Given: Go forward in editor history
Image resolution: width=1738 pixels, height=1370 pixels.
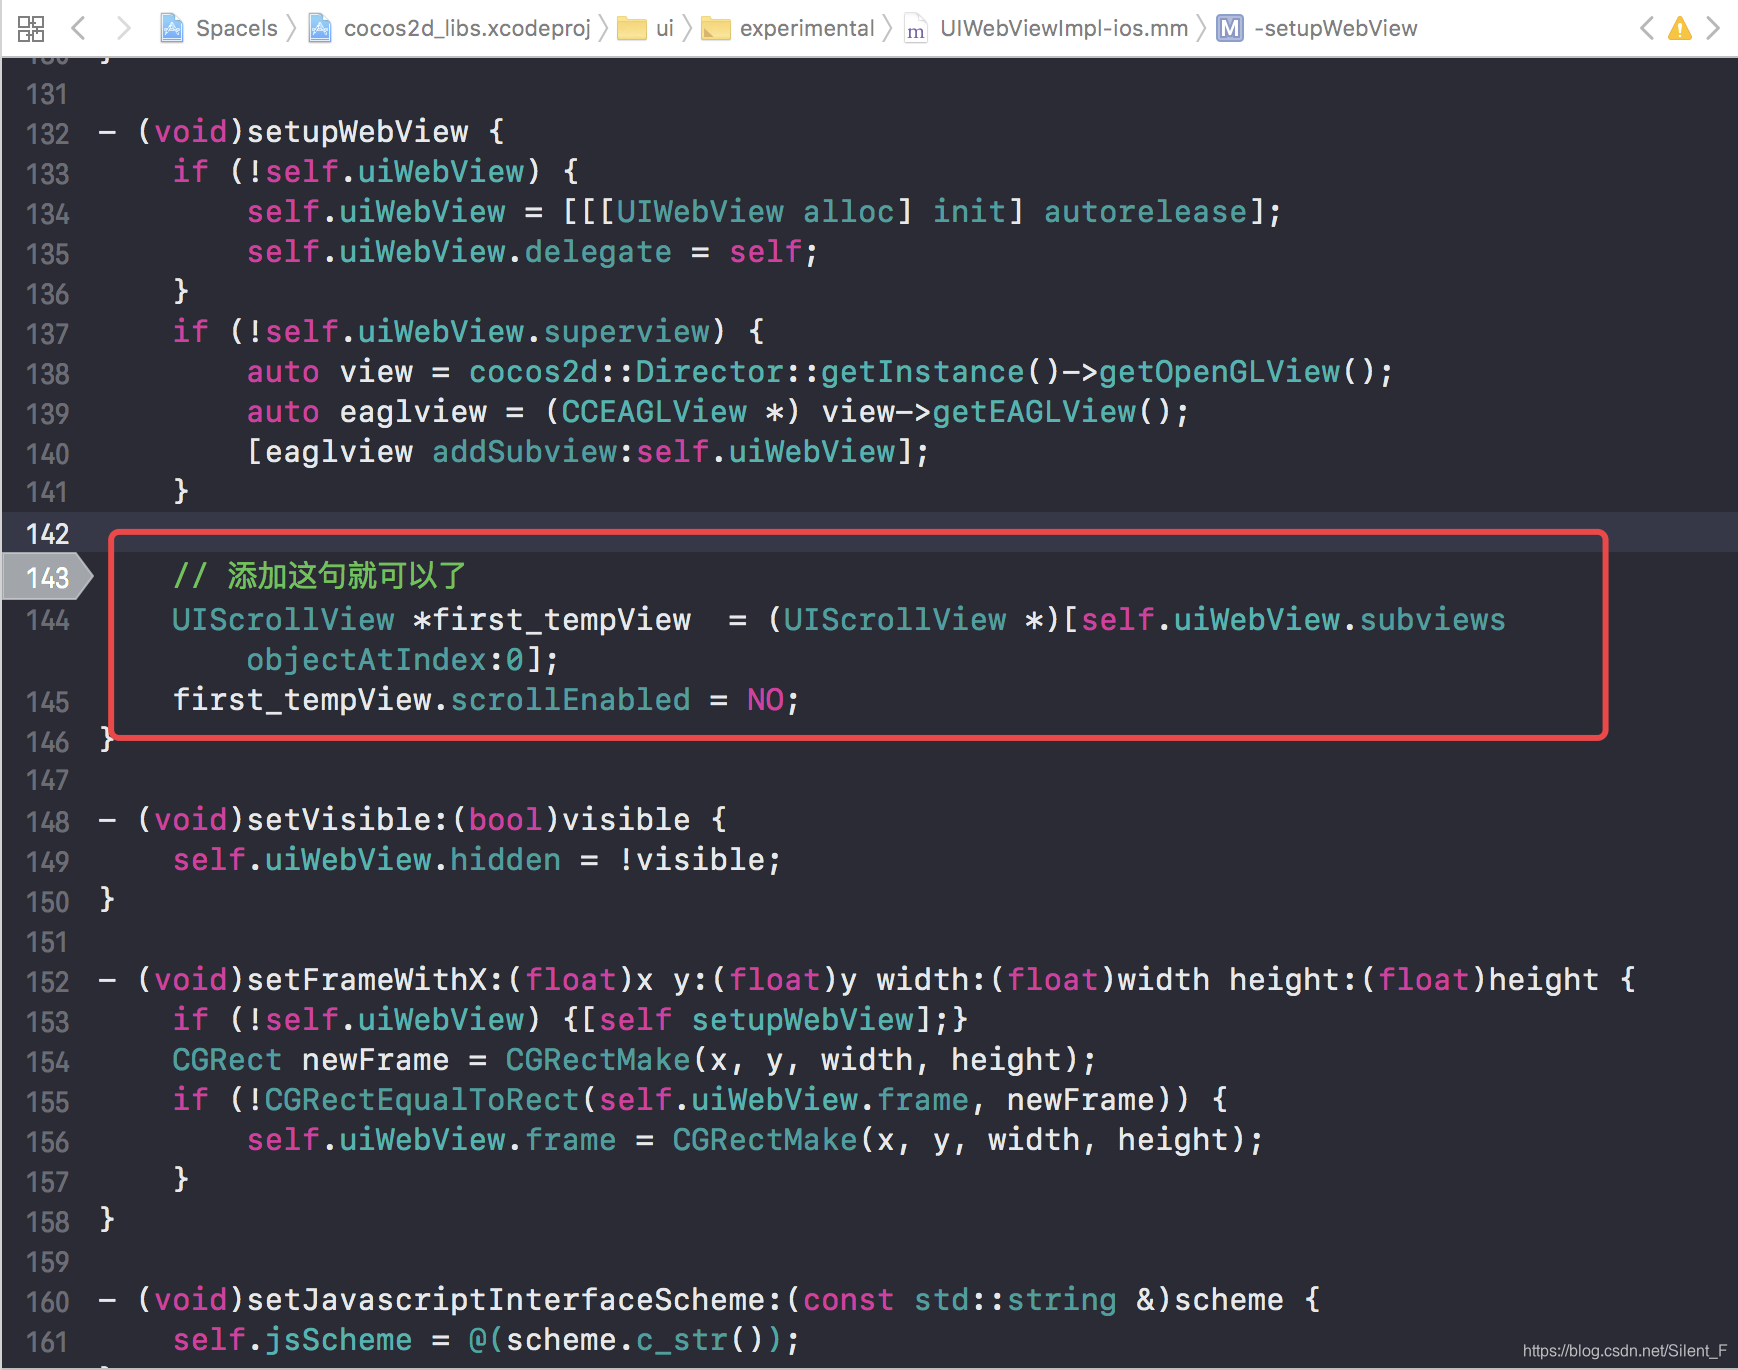Looking at the screenshot, I should 123,28.
